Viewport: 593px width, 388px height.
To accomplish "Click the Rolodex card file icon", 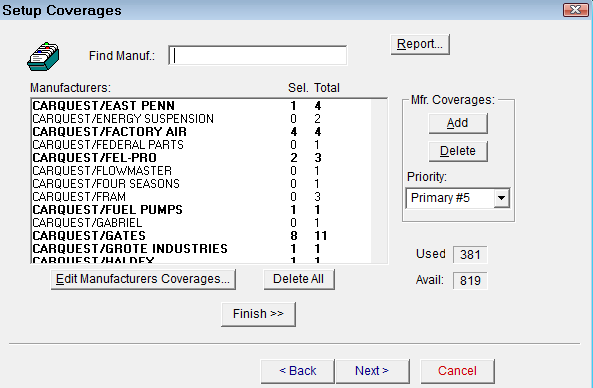I will tap(43, 56).
